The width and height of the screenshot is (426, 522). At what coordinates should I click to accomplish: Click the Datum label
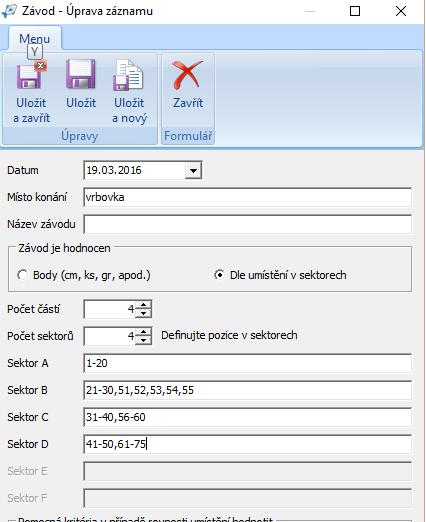[x=23, y=170]
